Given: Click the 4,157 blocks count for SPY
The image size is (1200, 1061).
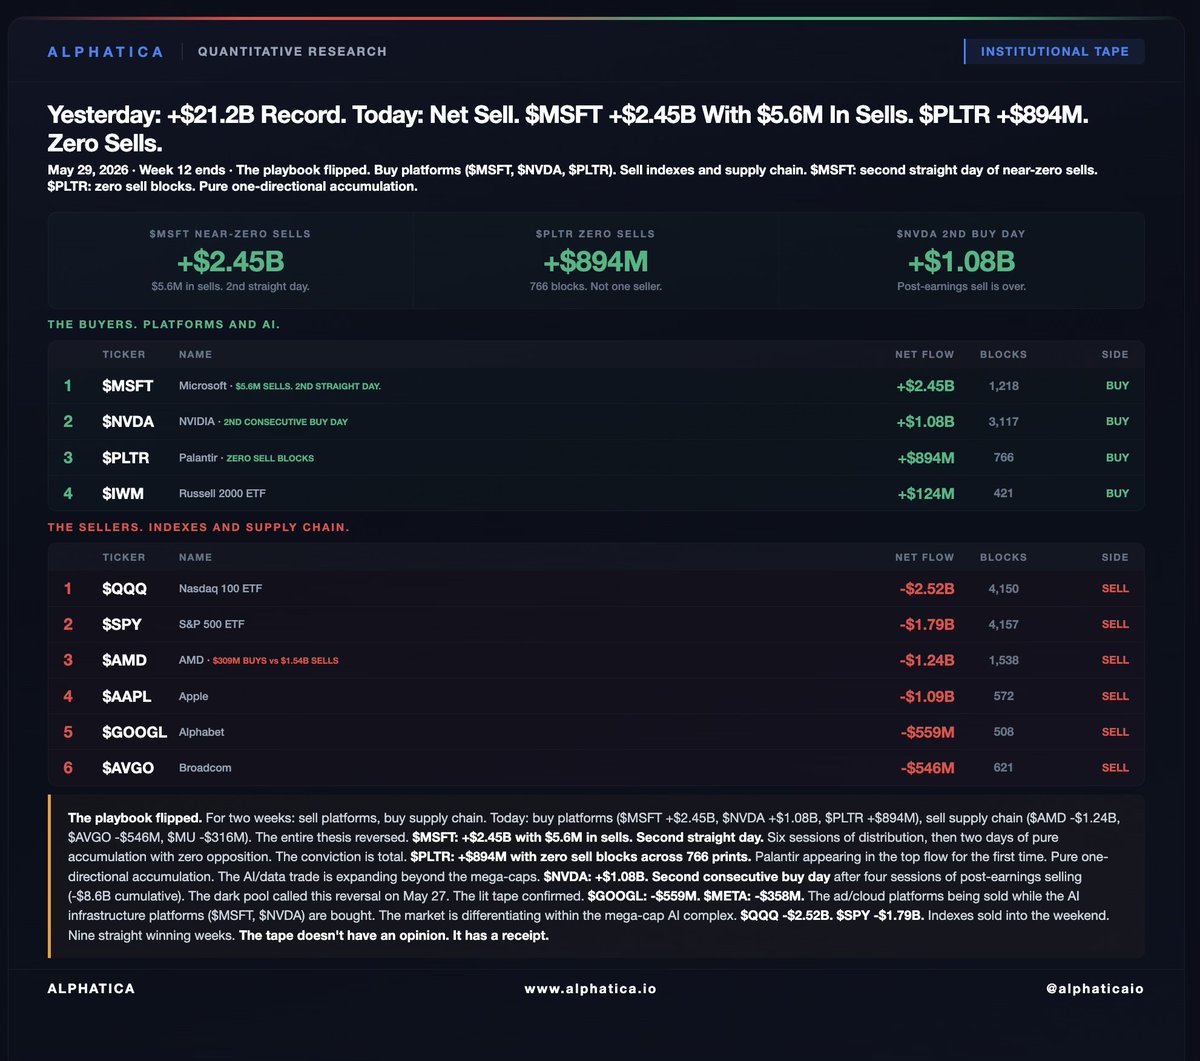Looking at the screenshot, I should click(1003, 625).
